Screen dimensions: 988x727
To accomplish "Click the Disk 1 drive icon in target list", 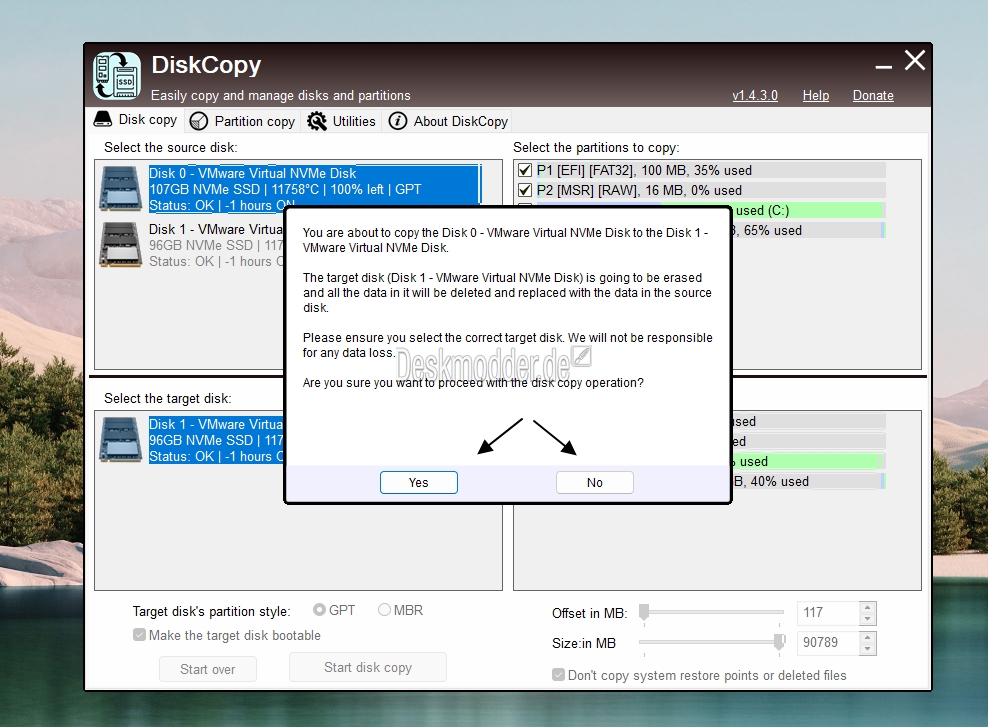I will coord(120,439).
